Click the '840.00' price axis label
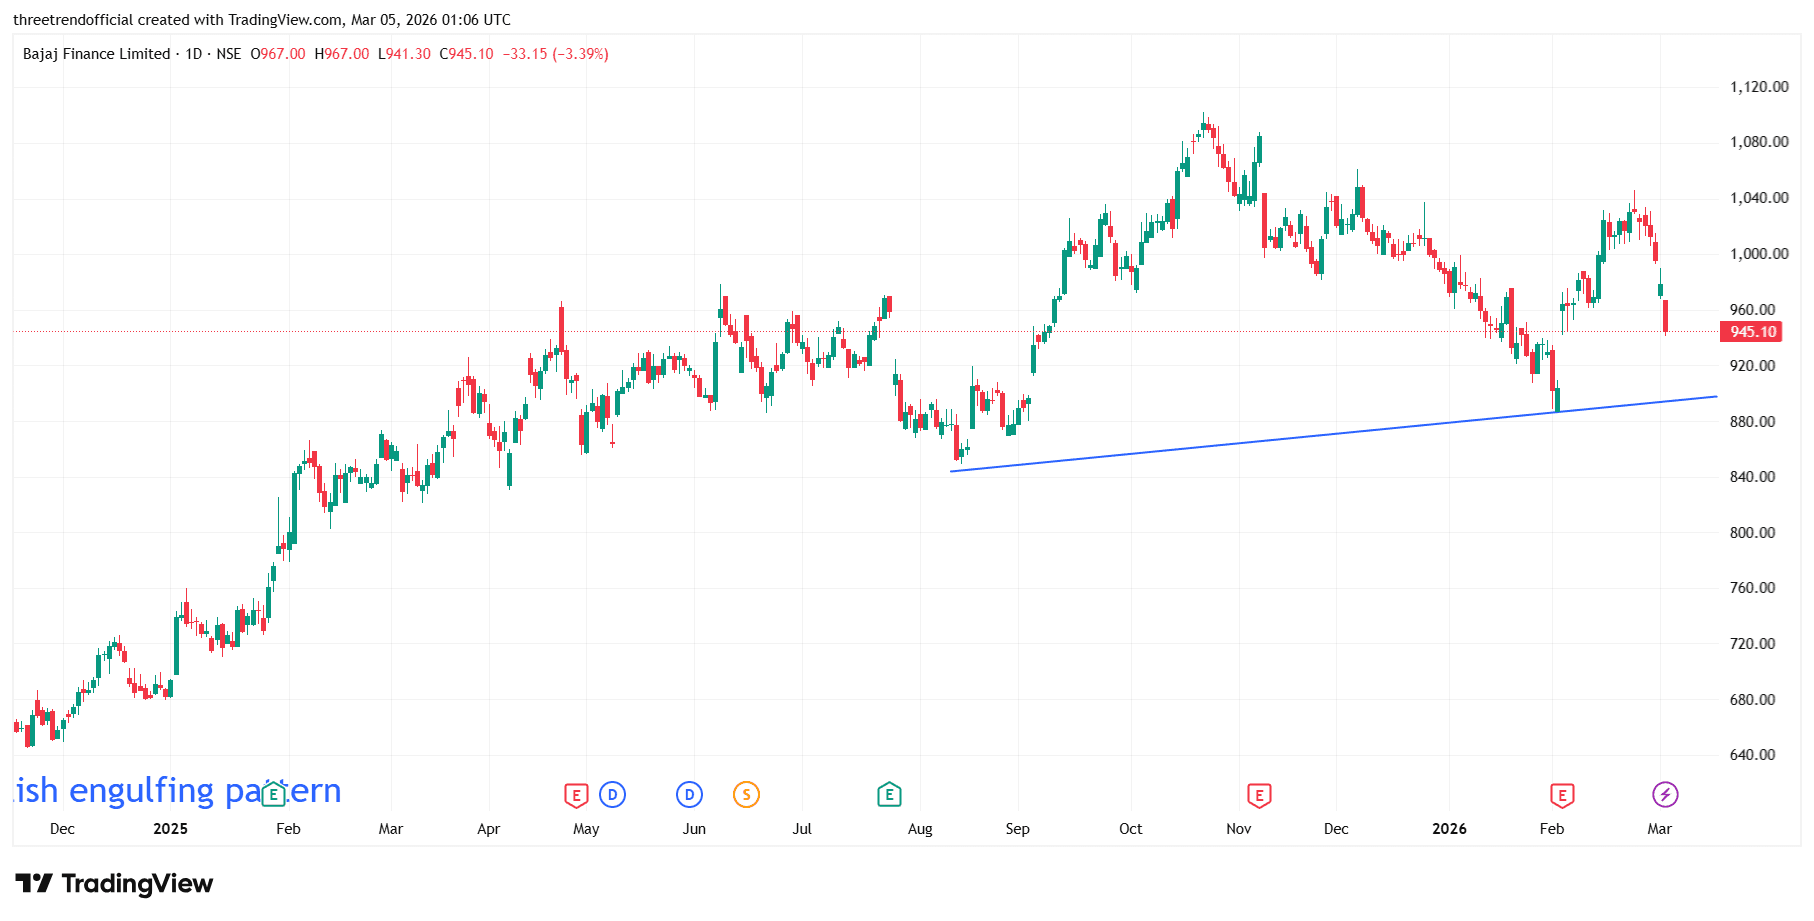Viewport: 1814px width, 921px height. pyautogui.click(x=1753, y=477)
